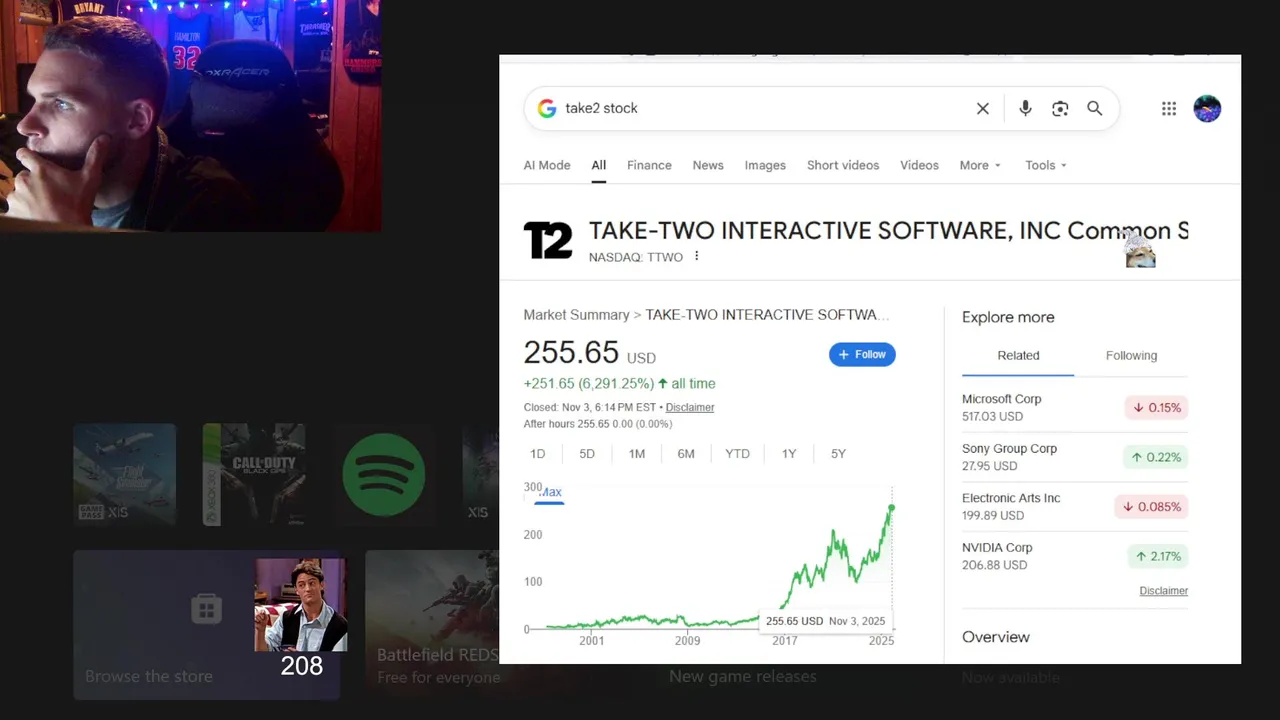Click Microsoft's 0.15% change badge
1280x720 pixels.
click(1156, 407)
